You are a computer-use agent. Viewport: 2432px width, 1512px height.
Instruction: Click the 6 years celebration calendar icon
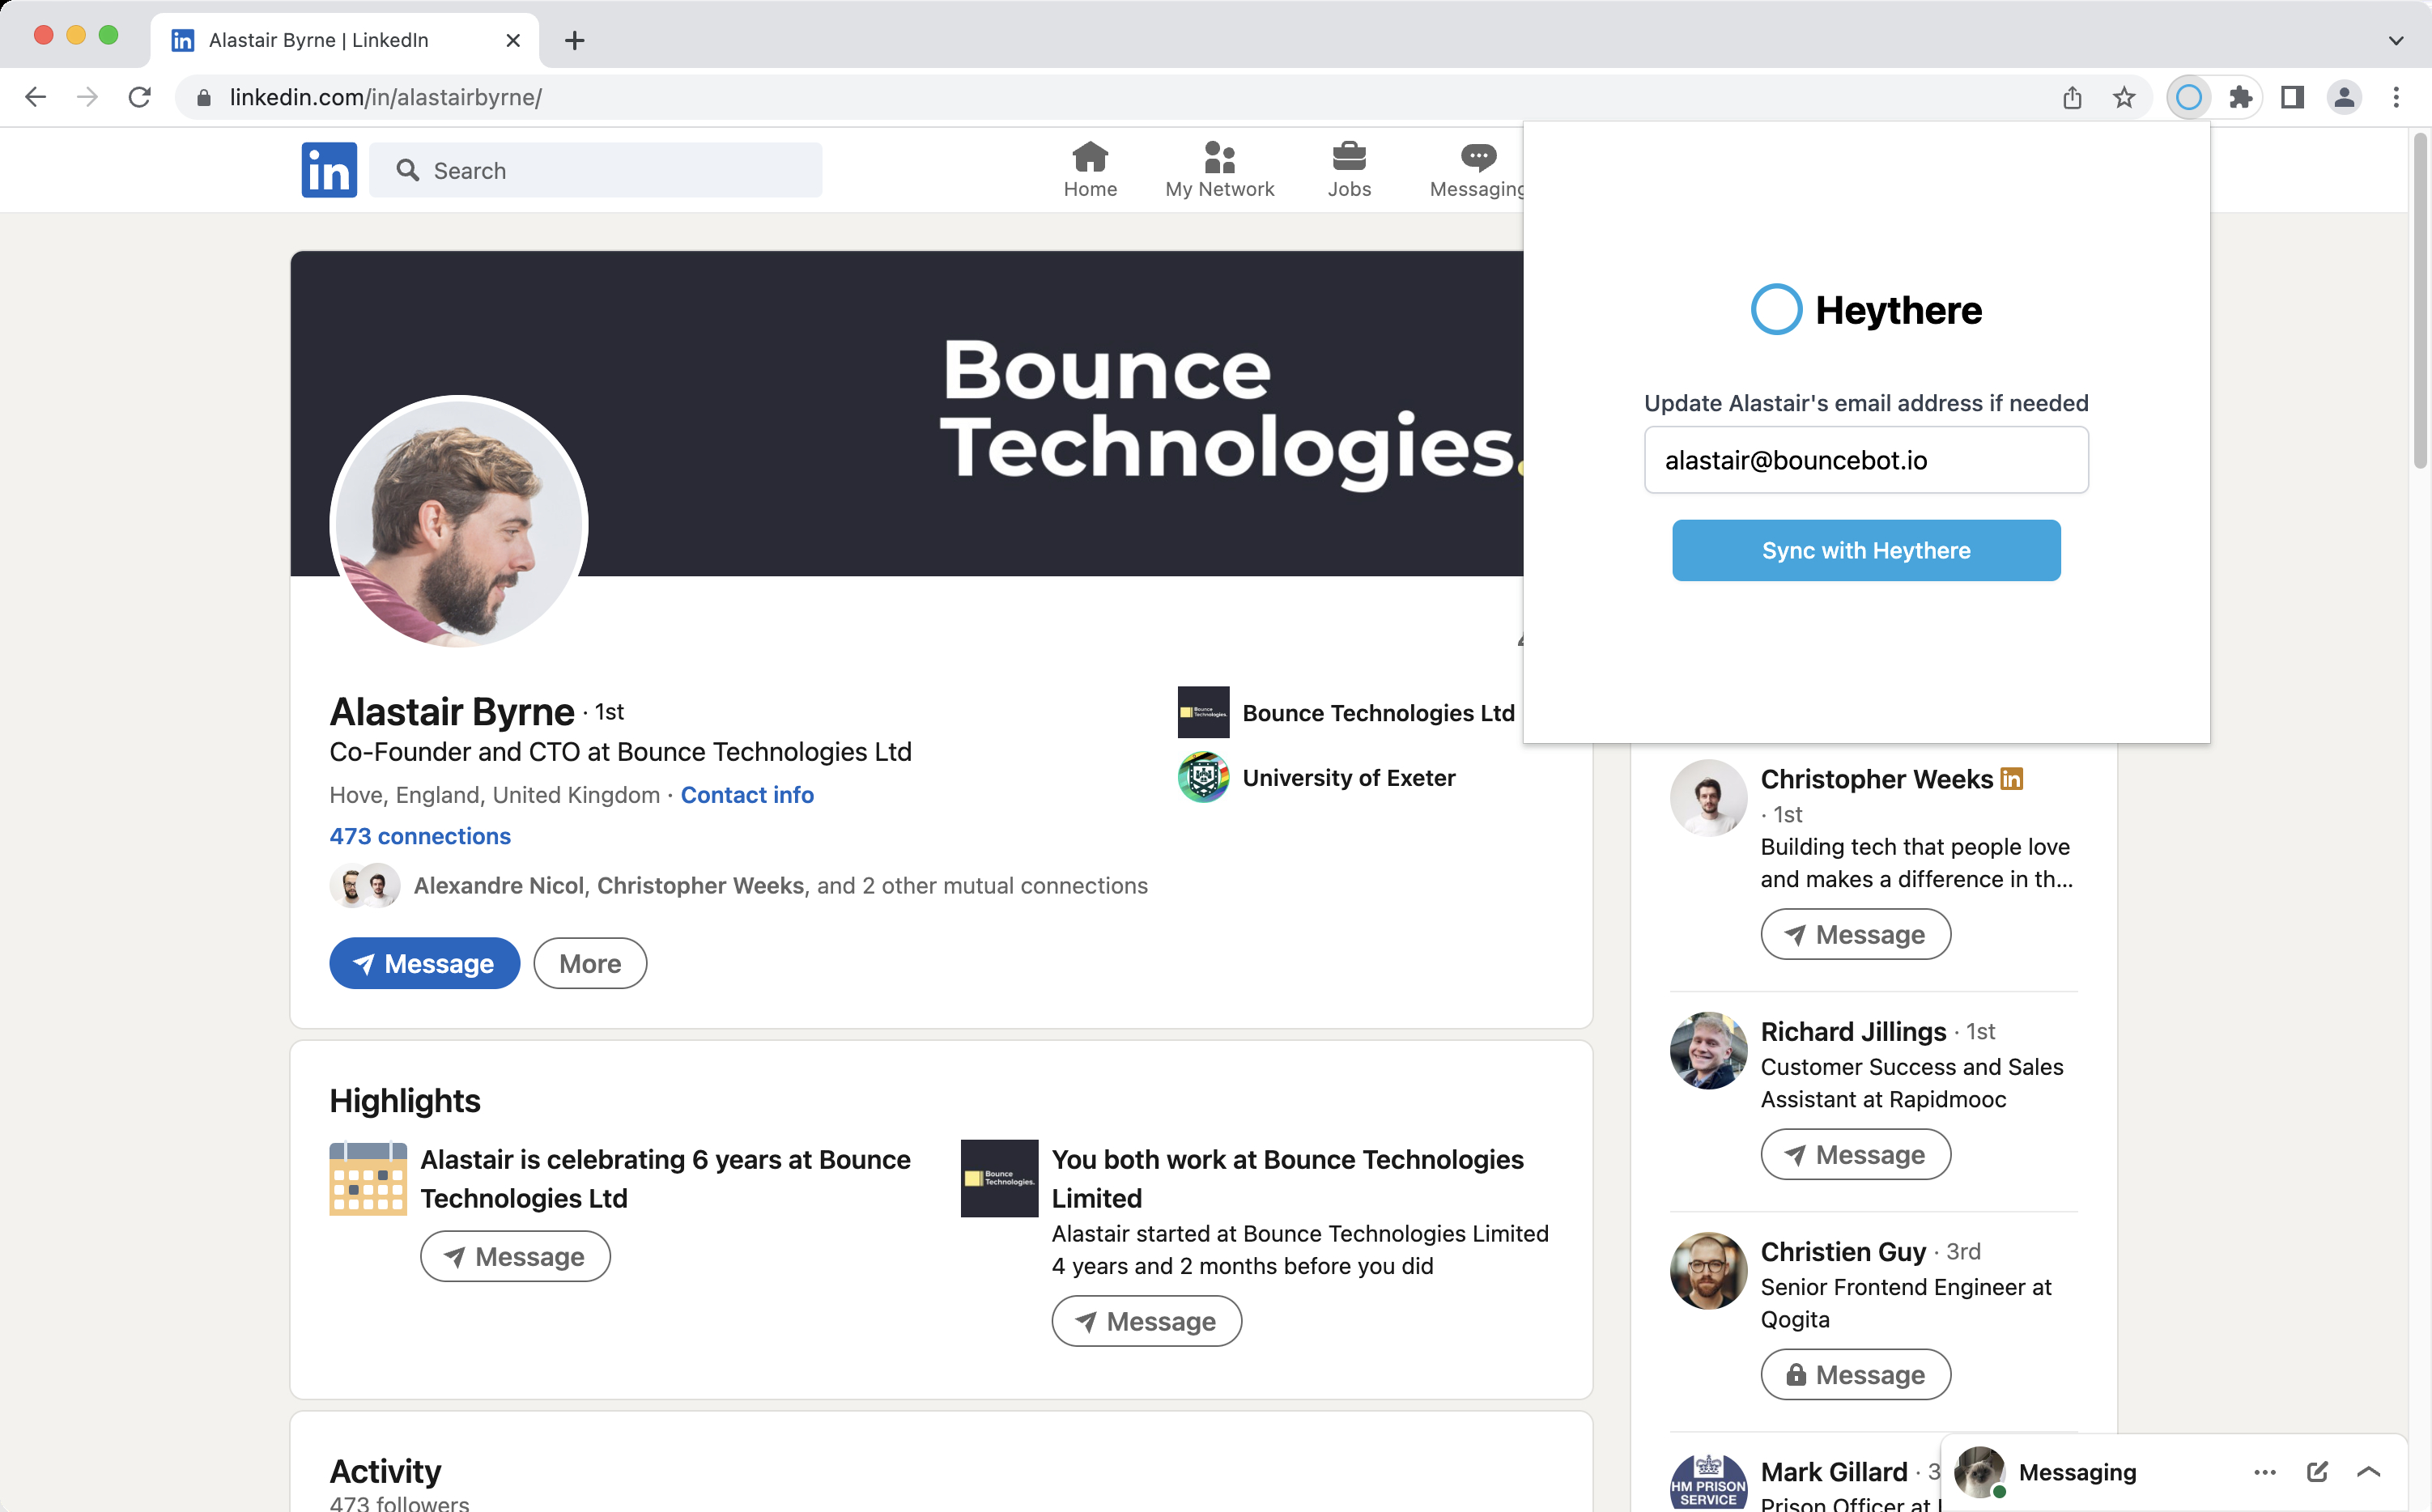click(x=368, y=1179)
